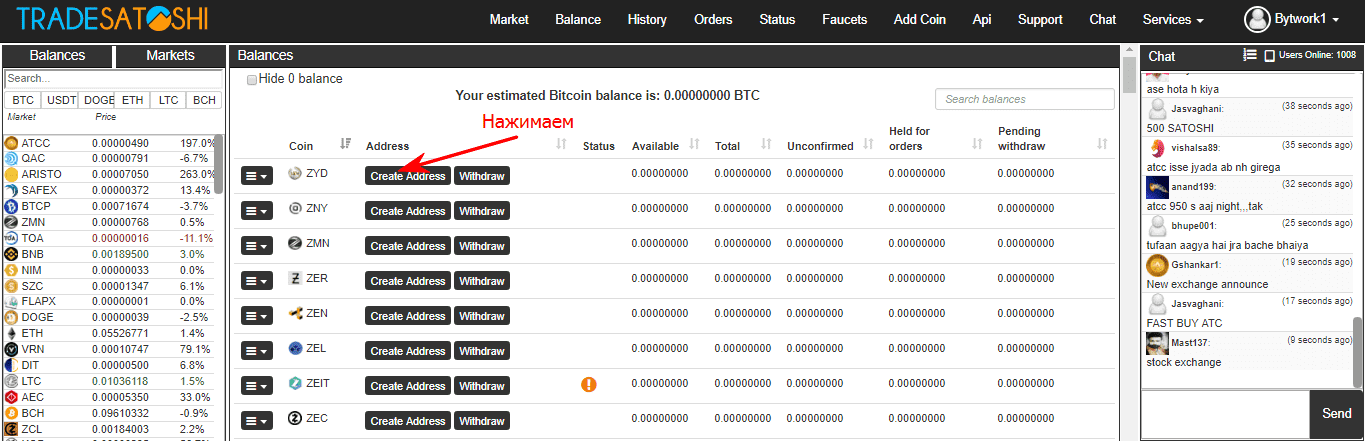
Task: Open the ZEL row actions menu
Action: [x=257, y=351]
